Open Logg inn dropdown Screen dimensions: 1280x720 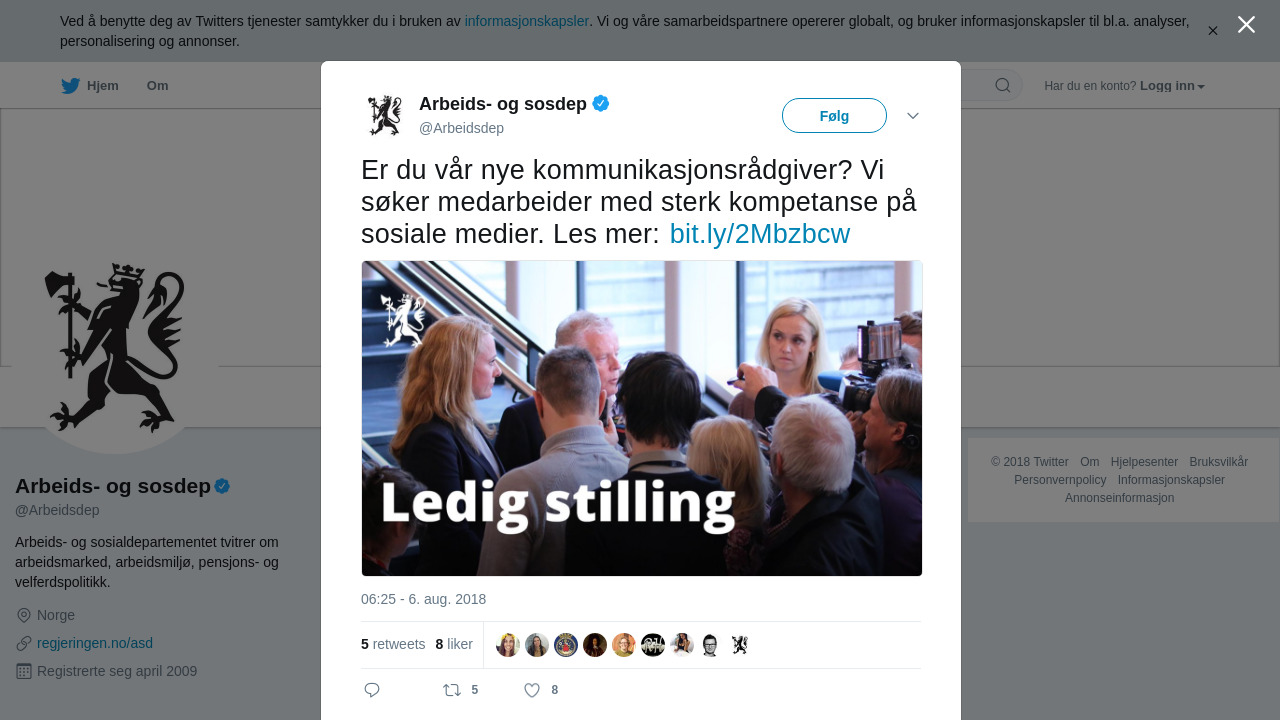click(x=1172, y=86)
